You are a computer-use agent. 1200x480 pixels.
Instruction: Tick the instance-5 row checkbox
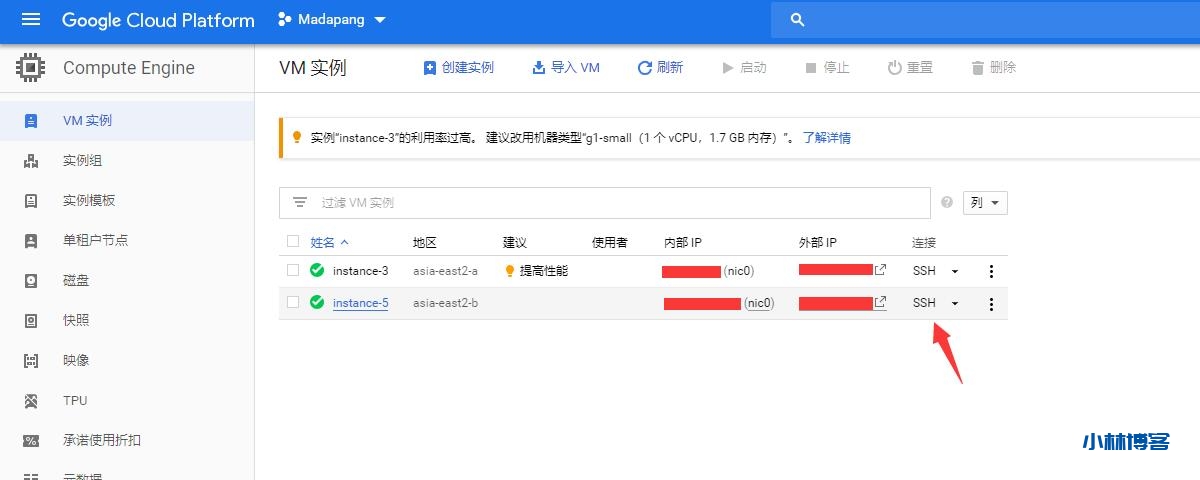(x=293, y=302)
